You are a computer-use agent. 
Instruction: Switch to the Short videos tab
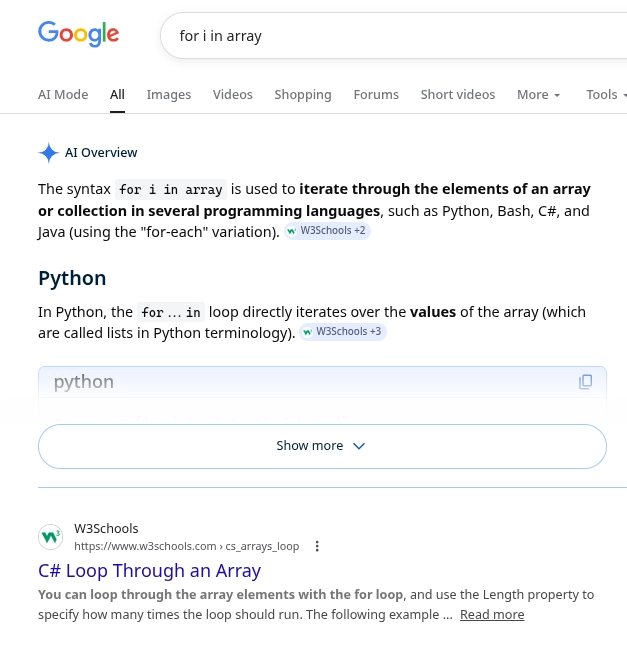457,95
